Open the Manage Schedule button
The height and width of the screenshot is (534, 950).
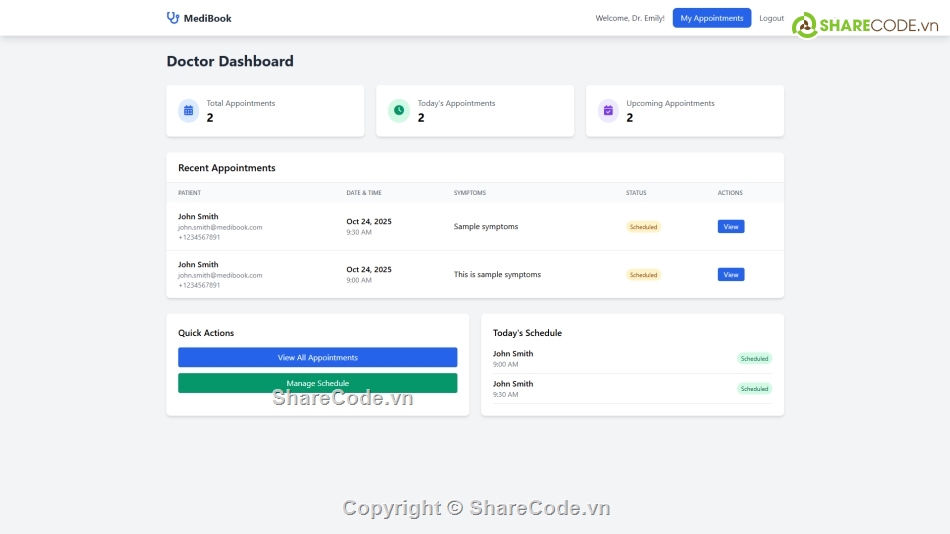(317, 383)
